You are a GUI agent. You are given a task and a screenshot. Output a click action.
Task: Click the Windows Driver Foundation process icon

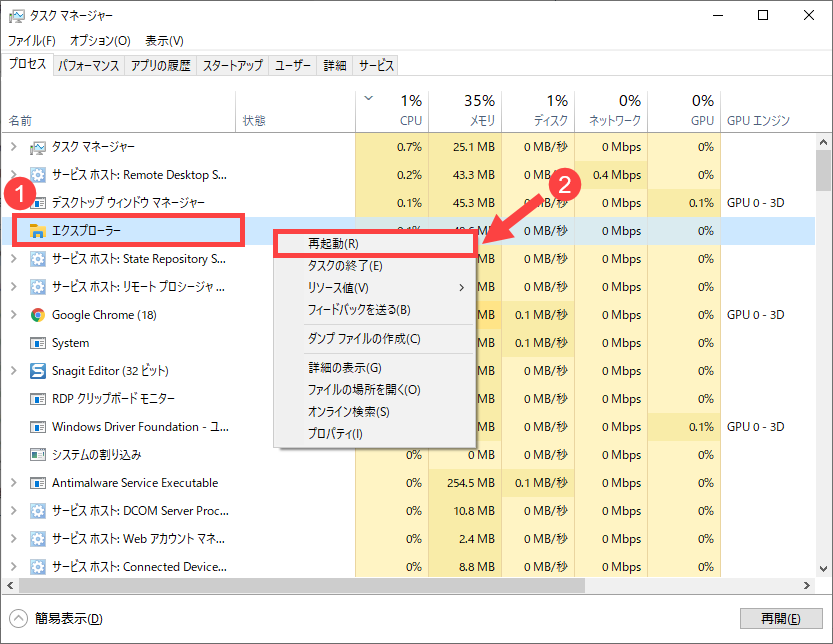tap(36, 427)
